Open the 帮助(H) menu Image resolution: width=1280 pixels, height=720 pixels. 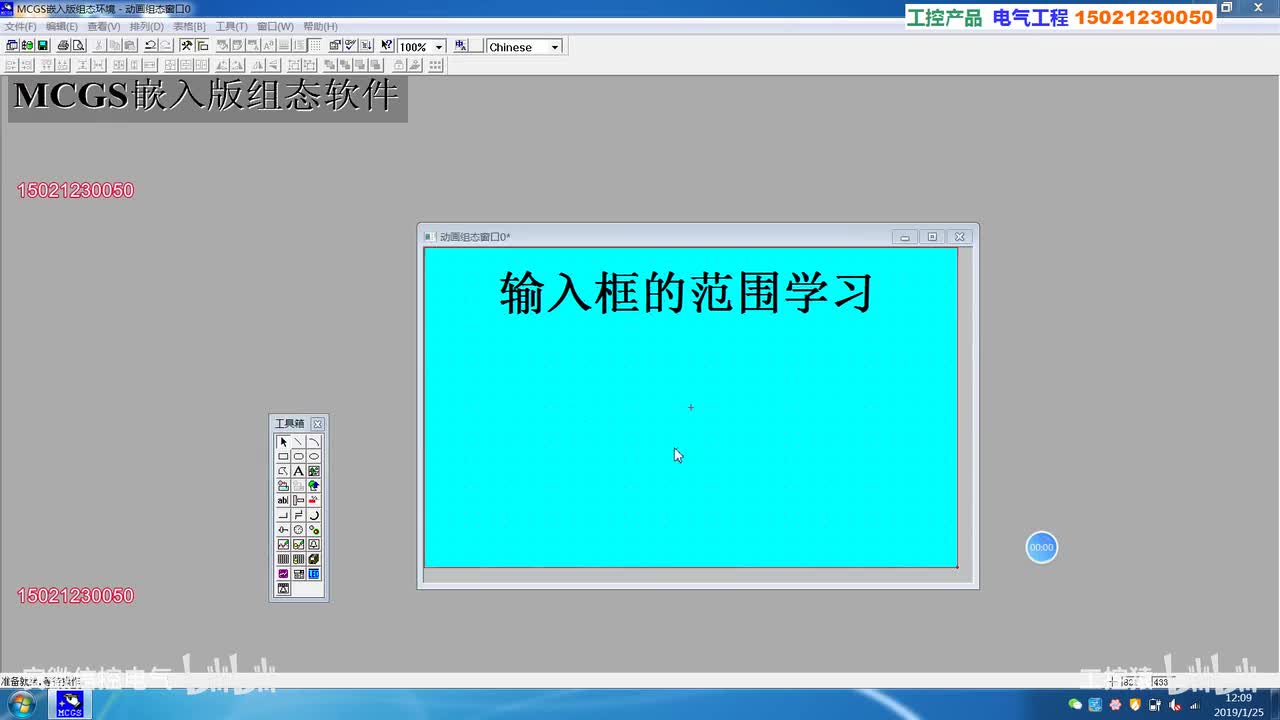[320, 26]
